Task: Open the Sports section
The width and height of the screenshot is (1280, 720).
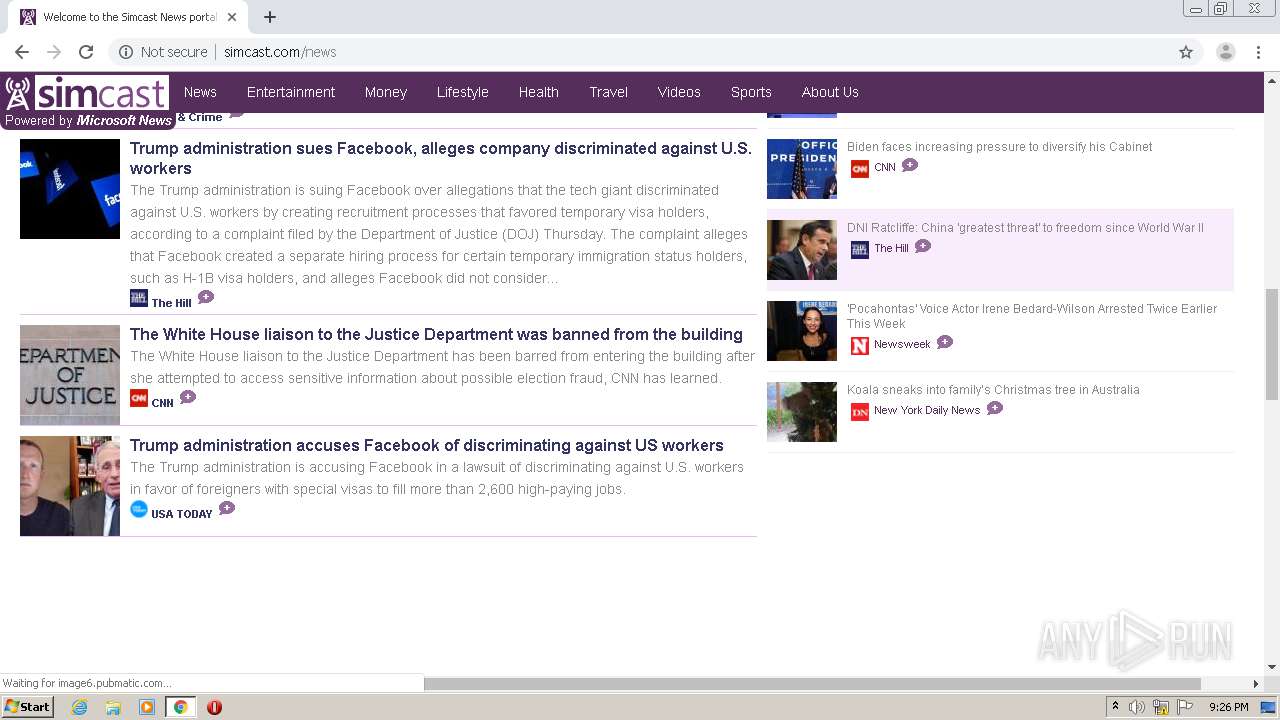Action: 751,92
